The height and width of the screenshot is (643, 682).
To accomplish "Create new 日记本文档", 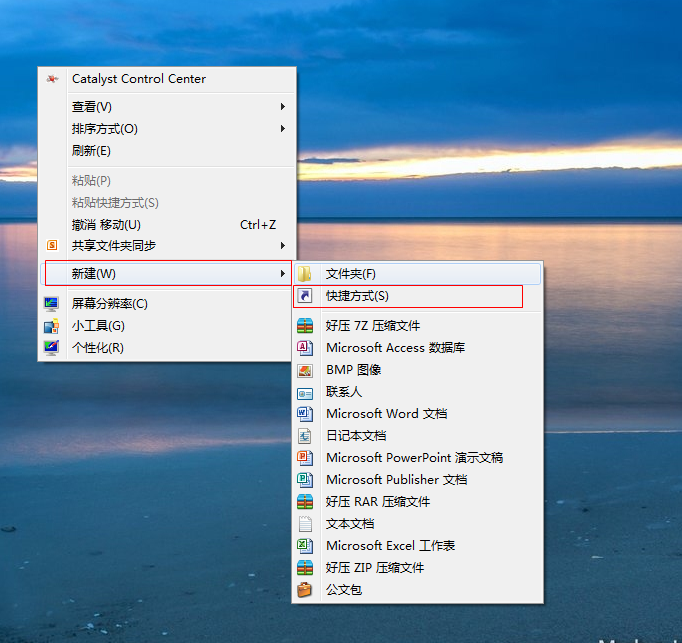I will pos(418,436).
